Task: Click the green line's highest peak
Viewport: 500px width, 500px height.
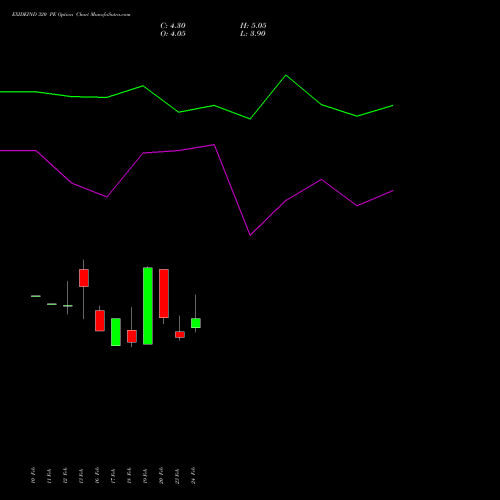Action: click(x=286, y=75)
